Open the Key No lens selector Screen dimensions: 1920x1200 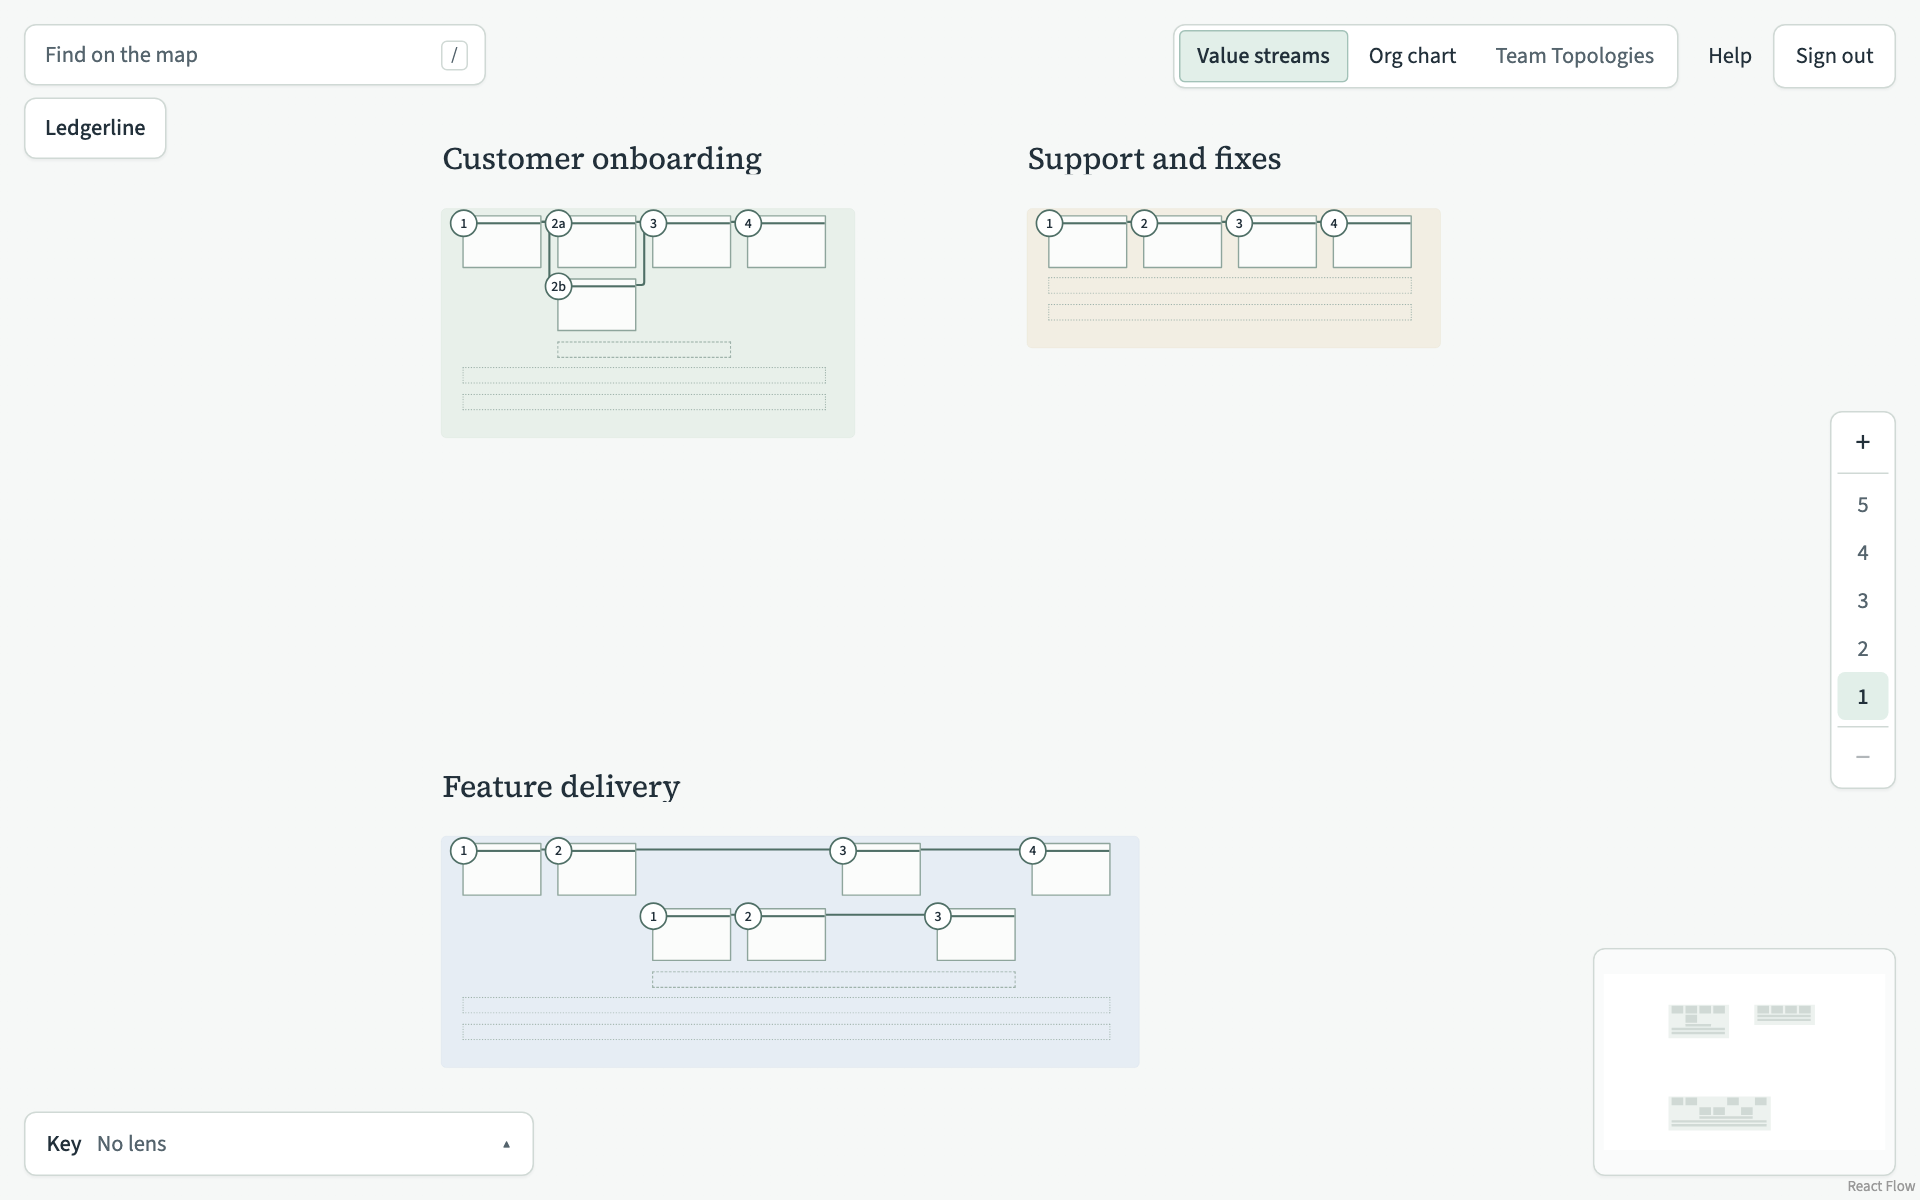pos(279,1144)
